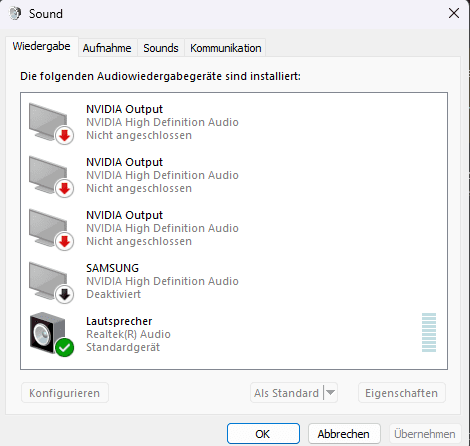
Task: Click the SAMSUNG monitor device icon
Action: (x=48, y=281)
